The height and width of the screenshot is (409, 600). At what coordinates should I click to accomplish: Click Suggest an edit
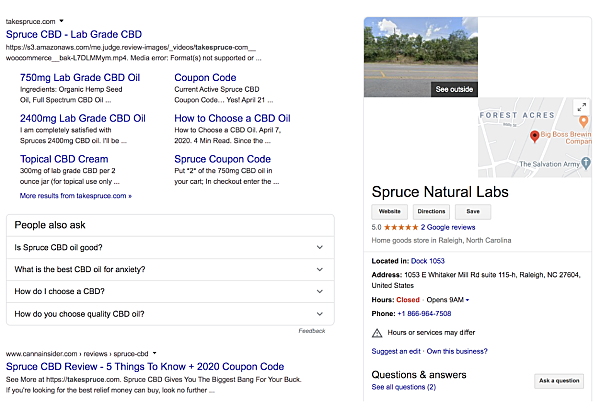396,351
